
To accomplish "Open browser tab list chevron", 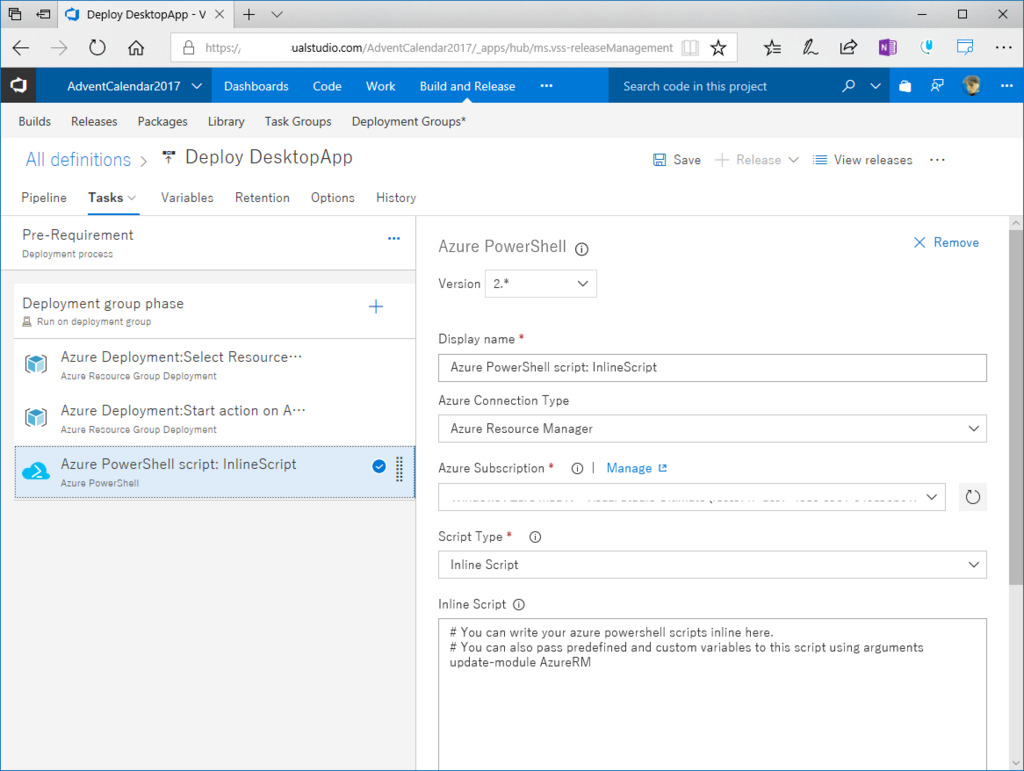I will (x=277, y=14).
